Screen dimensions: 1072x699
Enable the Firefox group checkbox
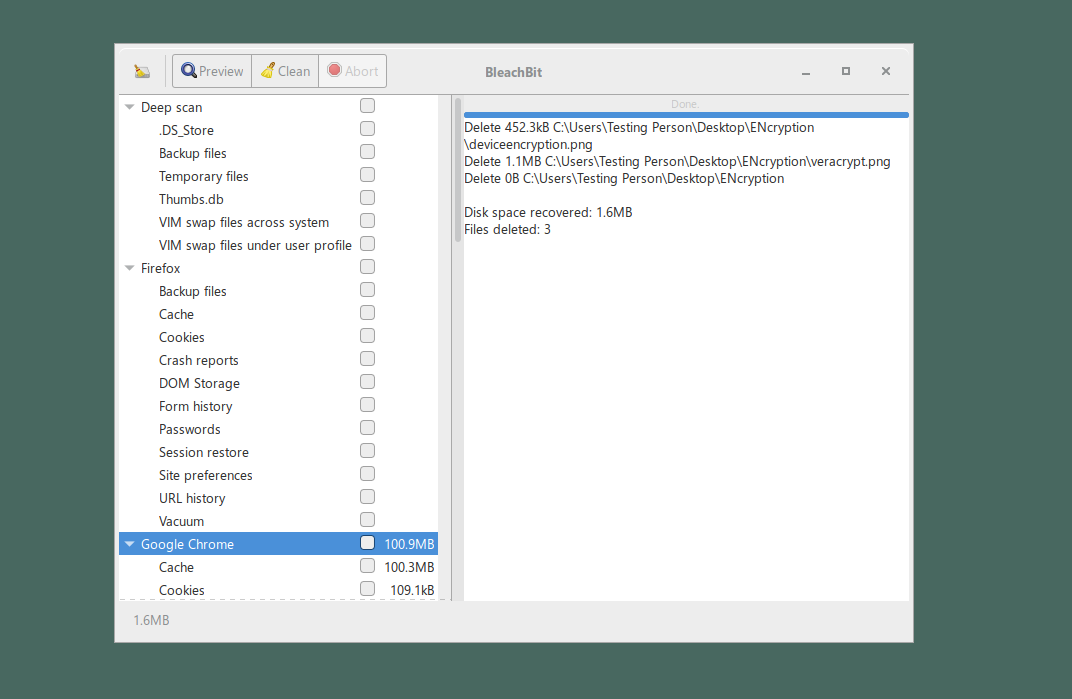tap(367, 267)
